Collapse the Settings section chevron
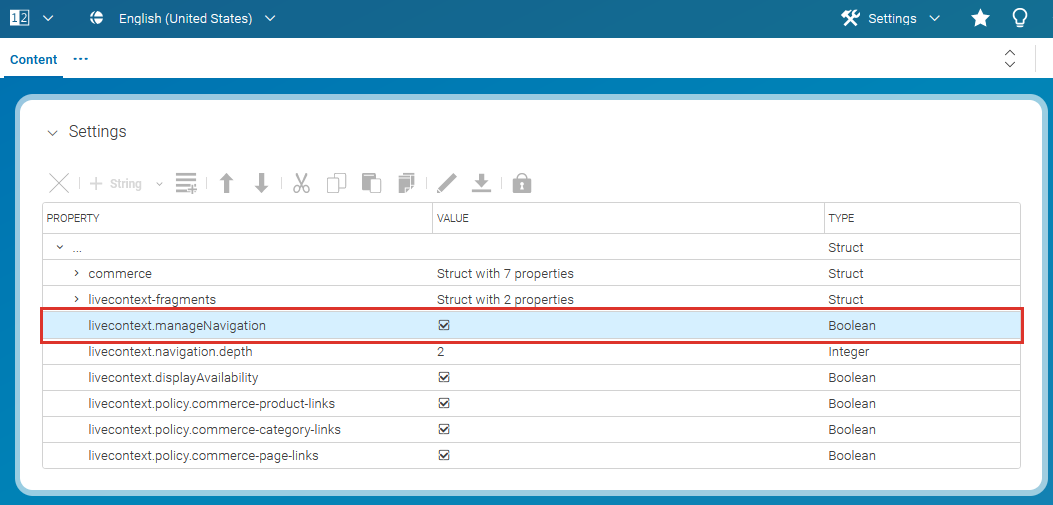1053x505 pixels. (52, 133)
